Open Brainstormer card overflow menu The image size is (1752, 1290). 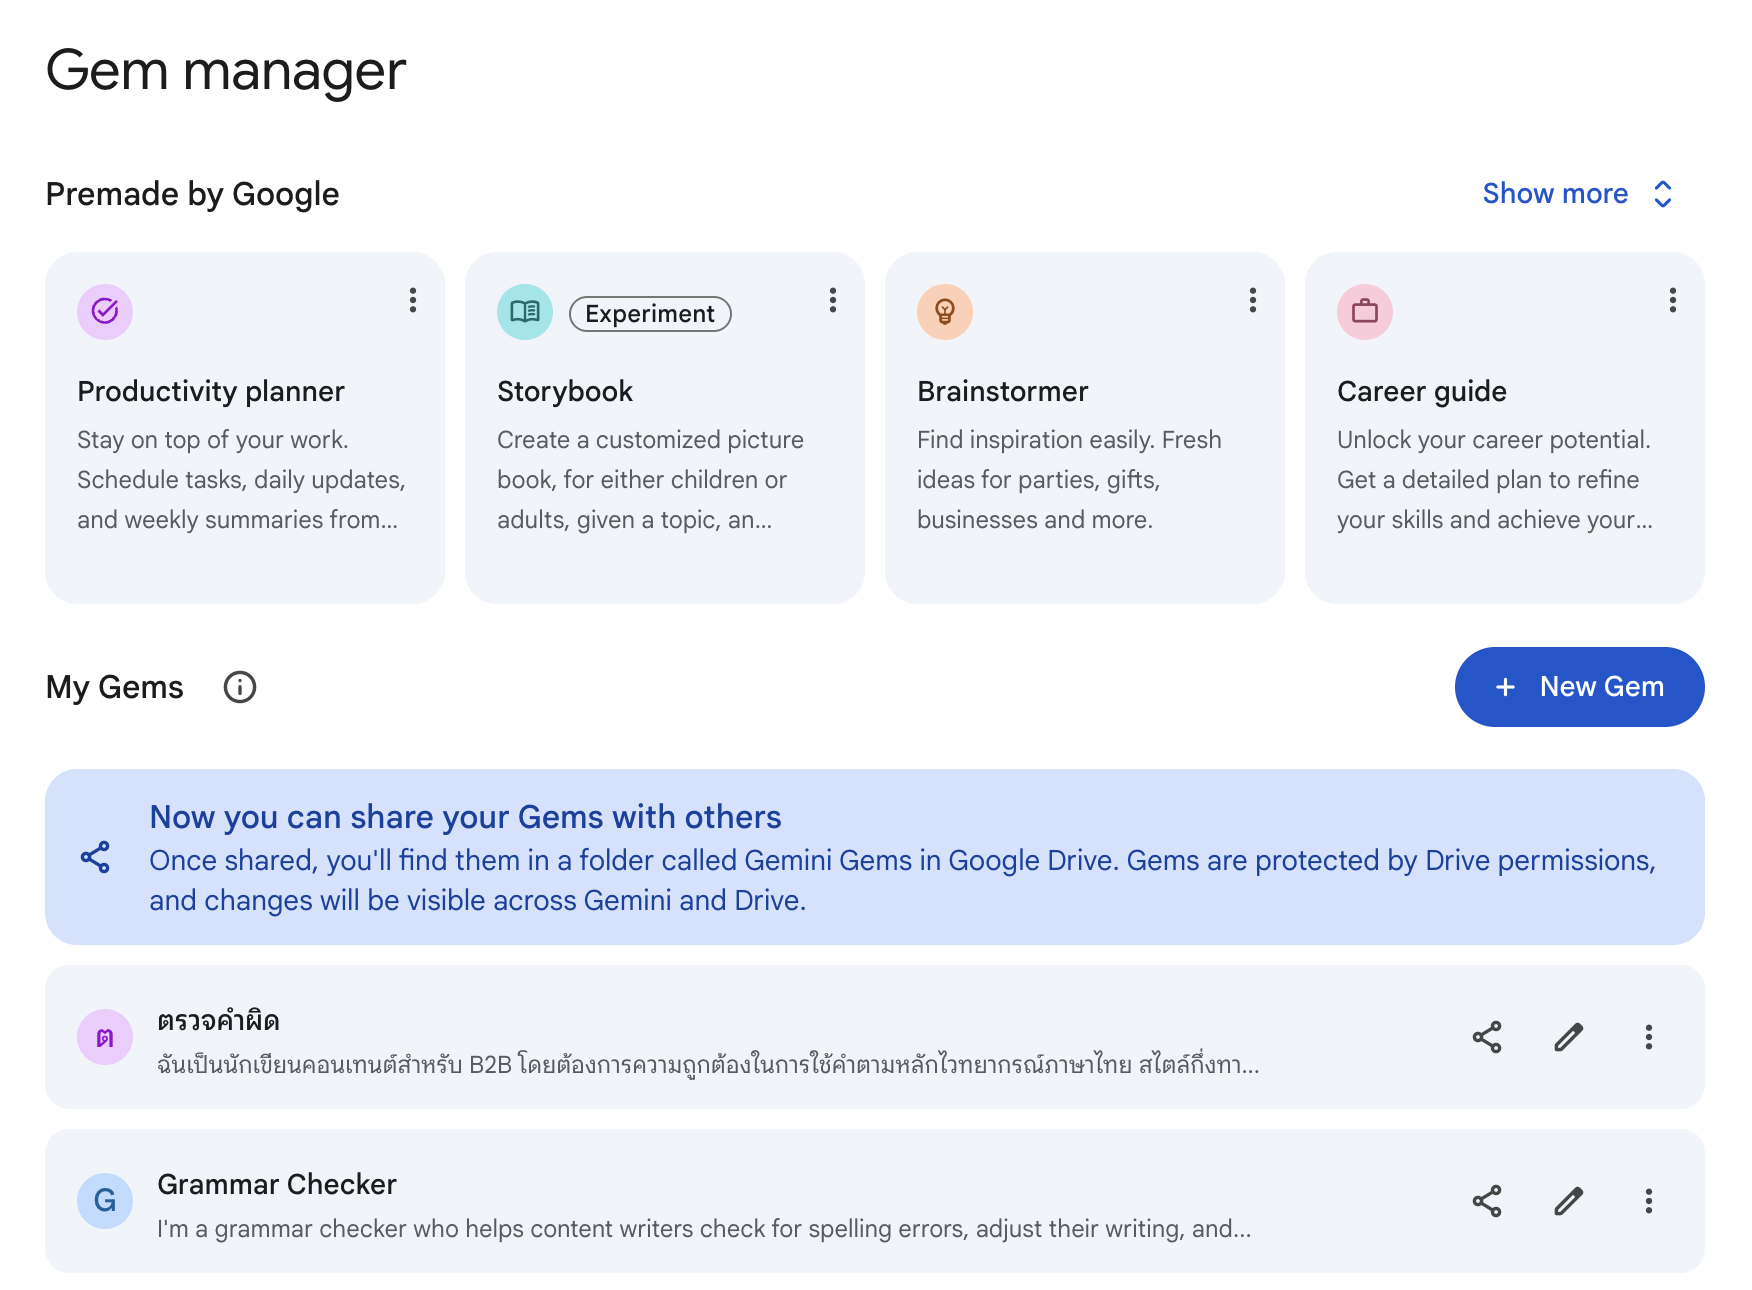pos(1252,300)
